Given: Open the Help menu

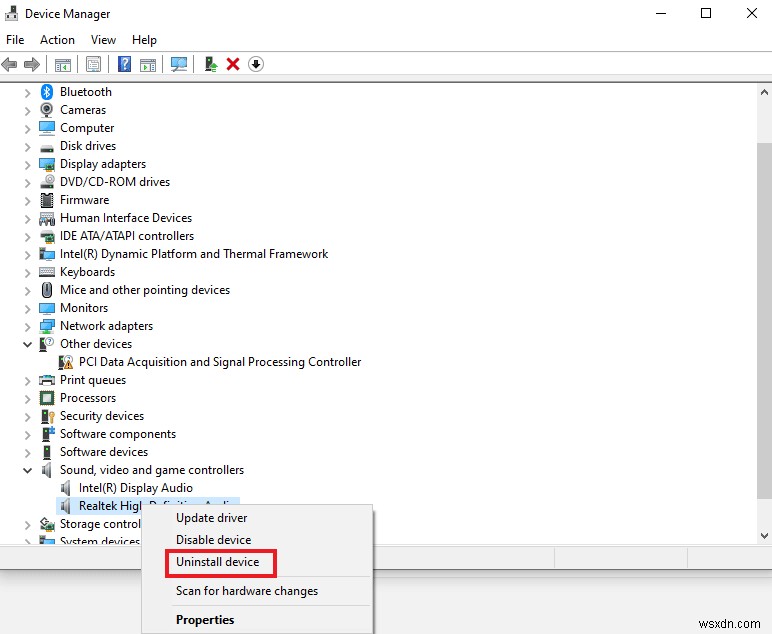Looking at the screenshot, I should point(144,39).
